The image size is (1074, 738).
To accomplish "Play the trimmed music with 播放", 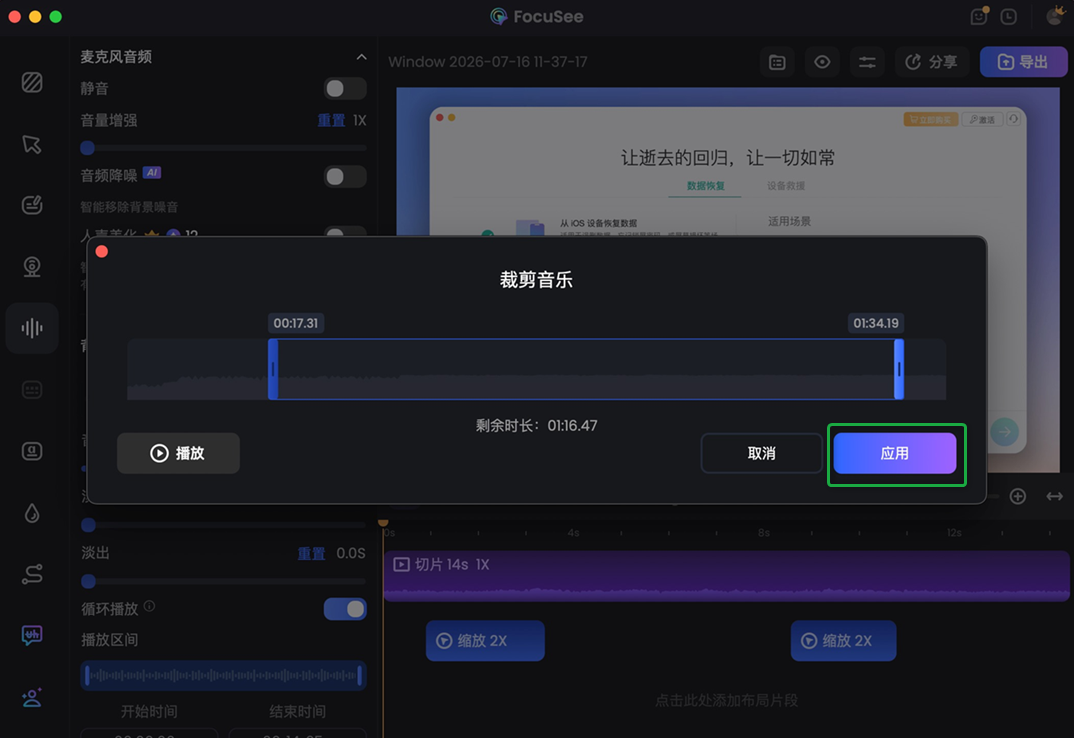I will 178,453.
